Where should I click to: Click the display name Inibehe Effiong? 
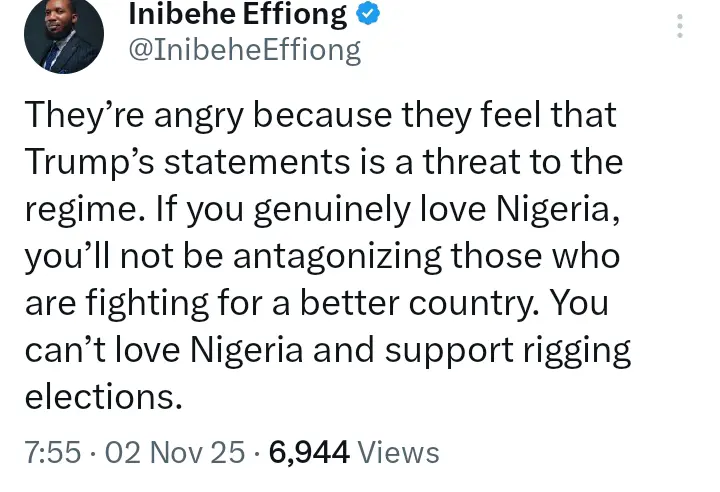tap(238, 15)
